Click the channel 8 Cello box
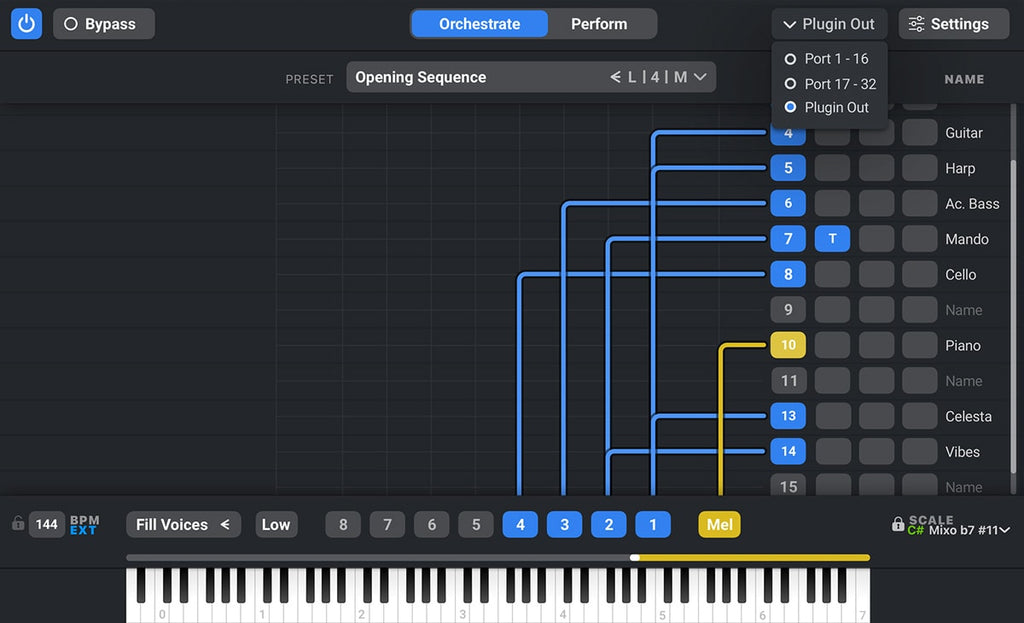 point(788,274)
